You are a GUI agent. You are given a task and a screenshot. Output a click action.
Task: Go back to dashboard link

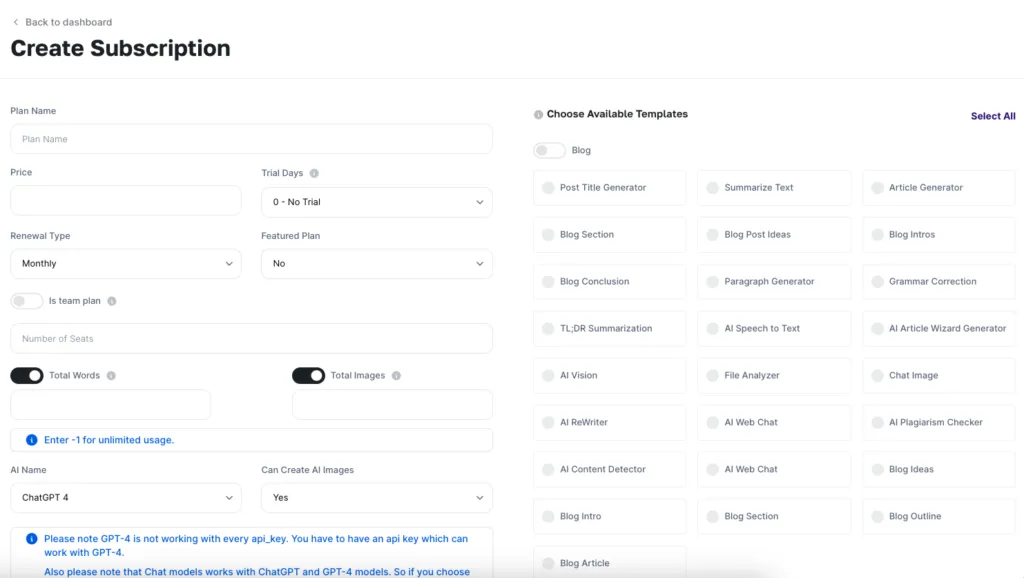pyautogui.click(x=69, y=22)
